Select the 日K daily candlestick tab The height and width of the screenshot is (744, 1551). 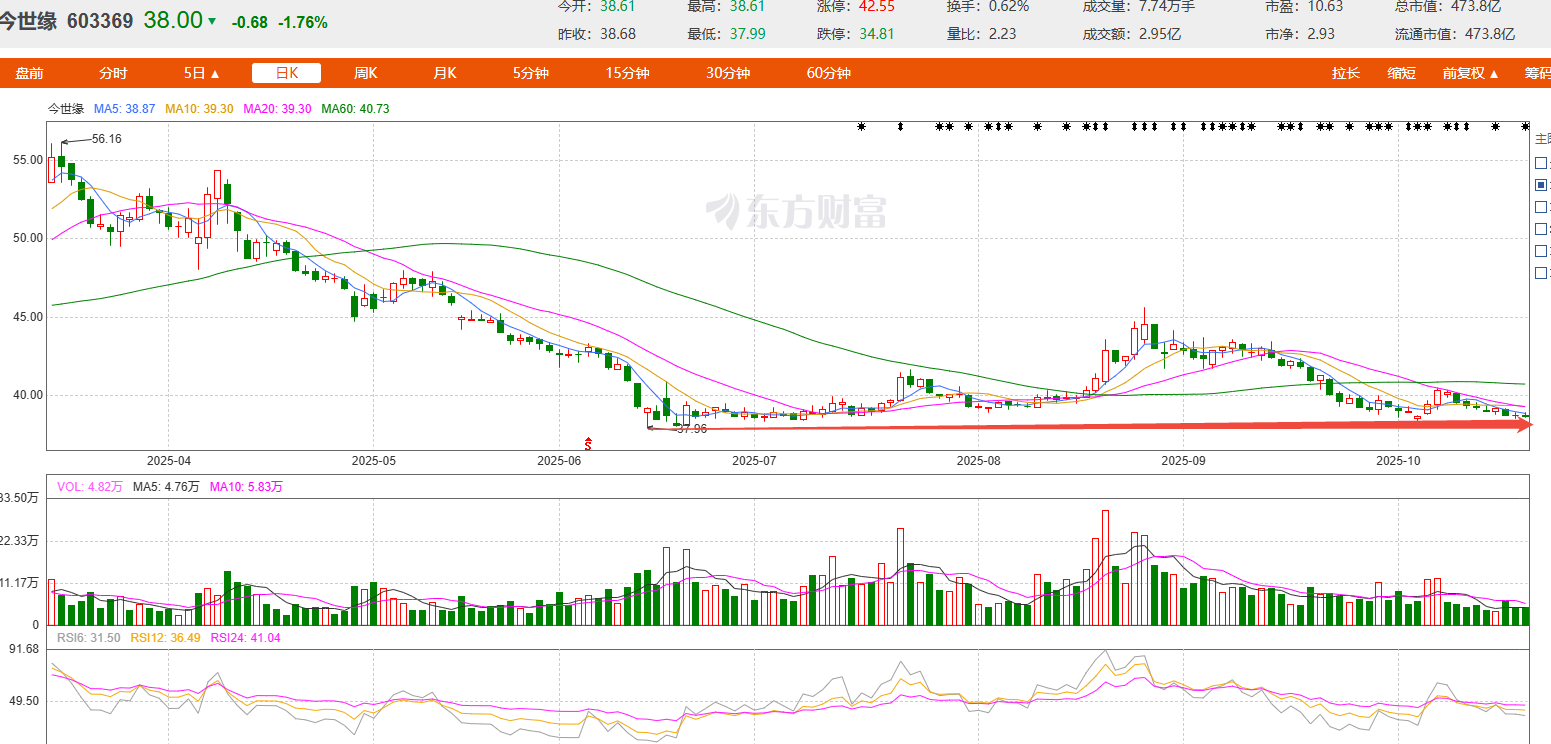(287, 73)
